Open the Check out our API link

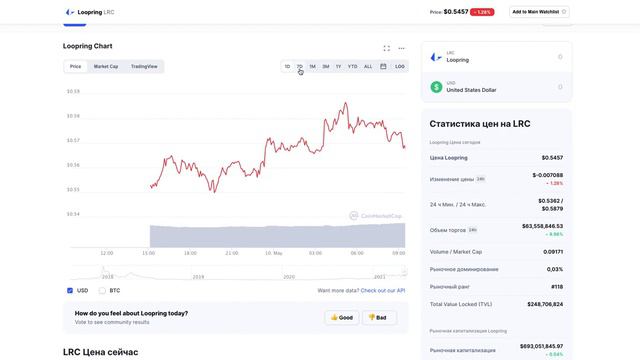[x=383, y=291]
